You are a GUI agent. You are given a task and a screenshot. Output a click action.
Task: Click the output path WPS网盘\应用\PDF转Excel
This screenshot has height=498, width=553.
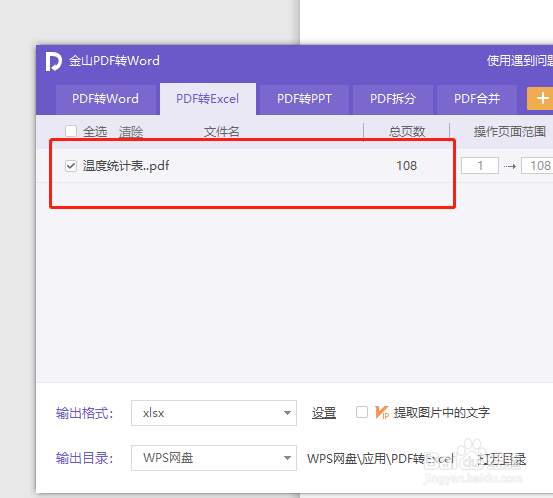click(x=380, y=459)
